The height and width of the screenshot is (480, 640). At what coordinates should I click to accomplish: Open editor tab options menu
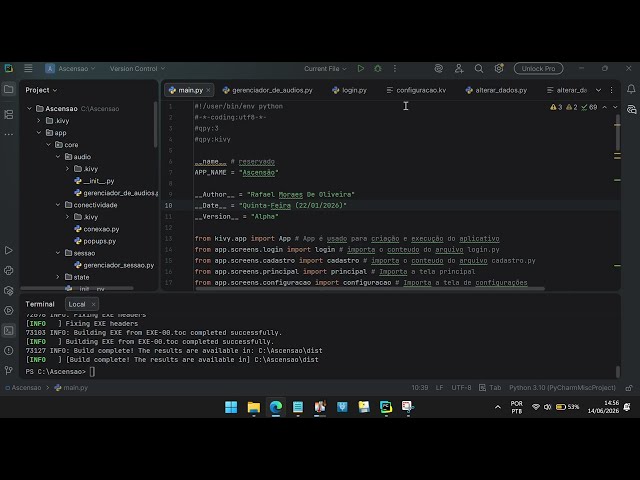[x=611, y=90]
